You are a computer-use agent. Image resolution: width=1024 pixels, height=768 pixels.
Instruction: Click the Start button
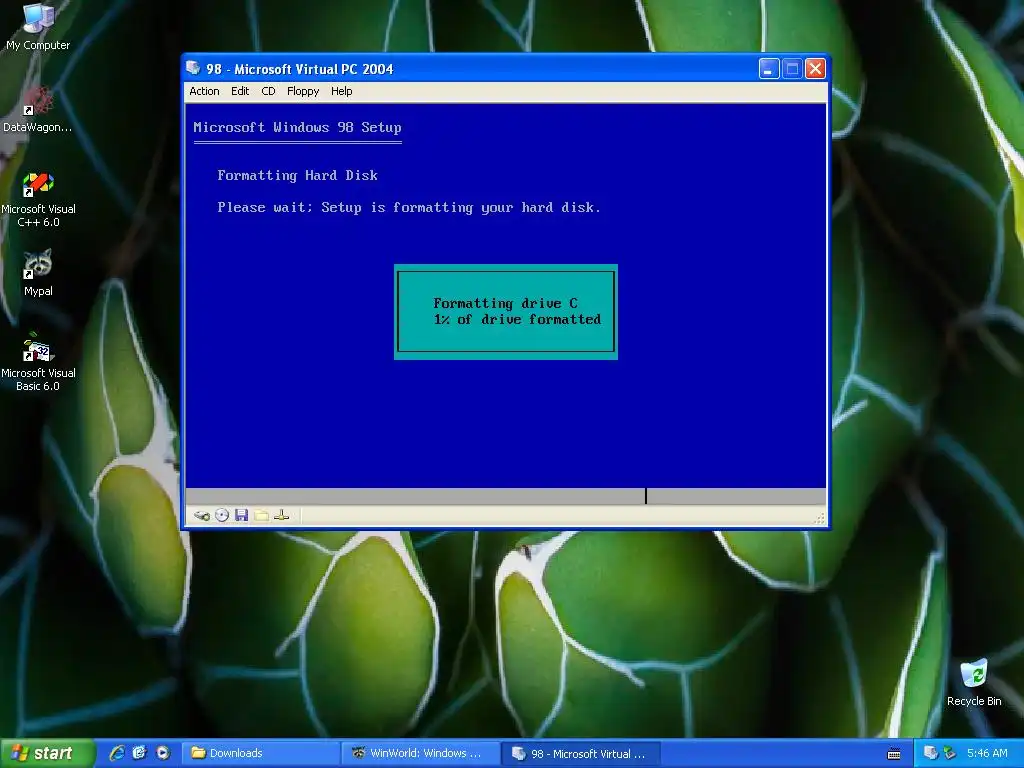[46, 754]
